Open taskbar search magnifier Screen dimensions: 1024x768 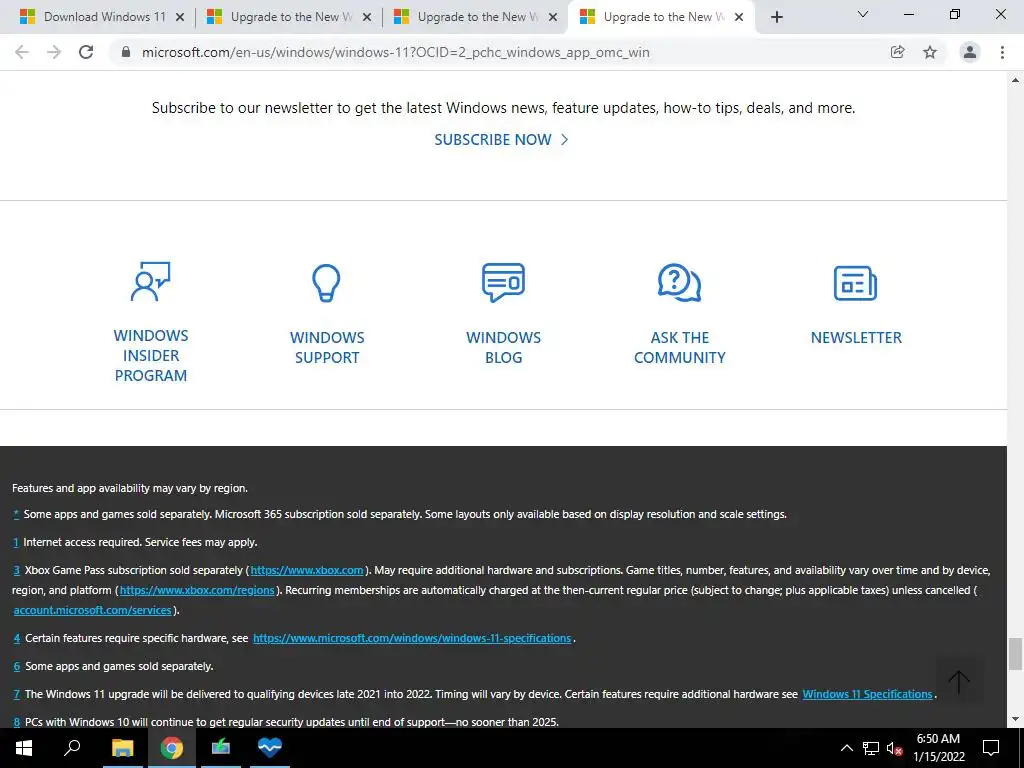(72, 748)
